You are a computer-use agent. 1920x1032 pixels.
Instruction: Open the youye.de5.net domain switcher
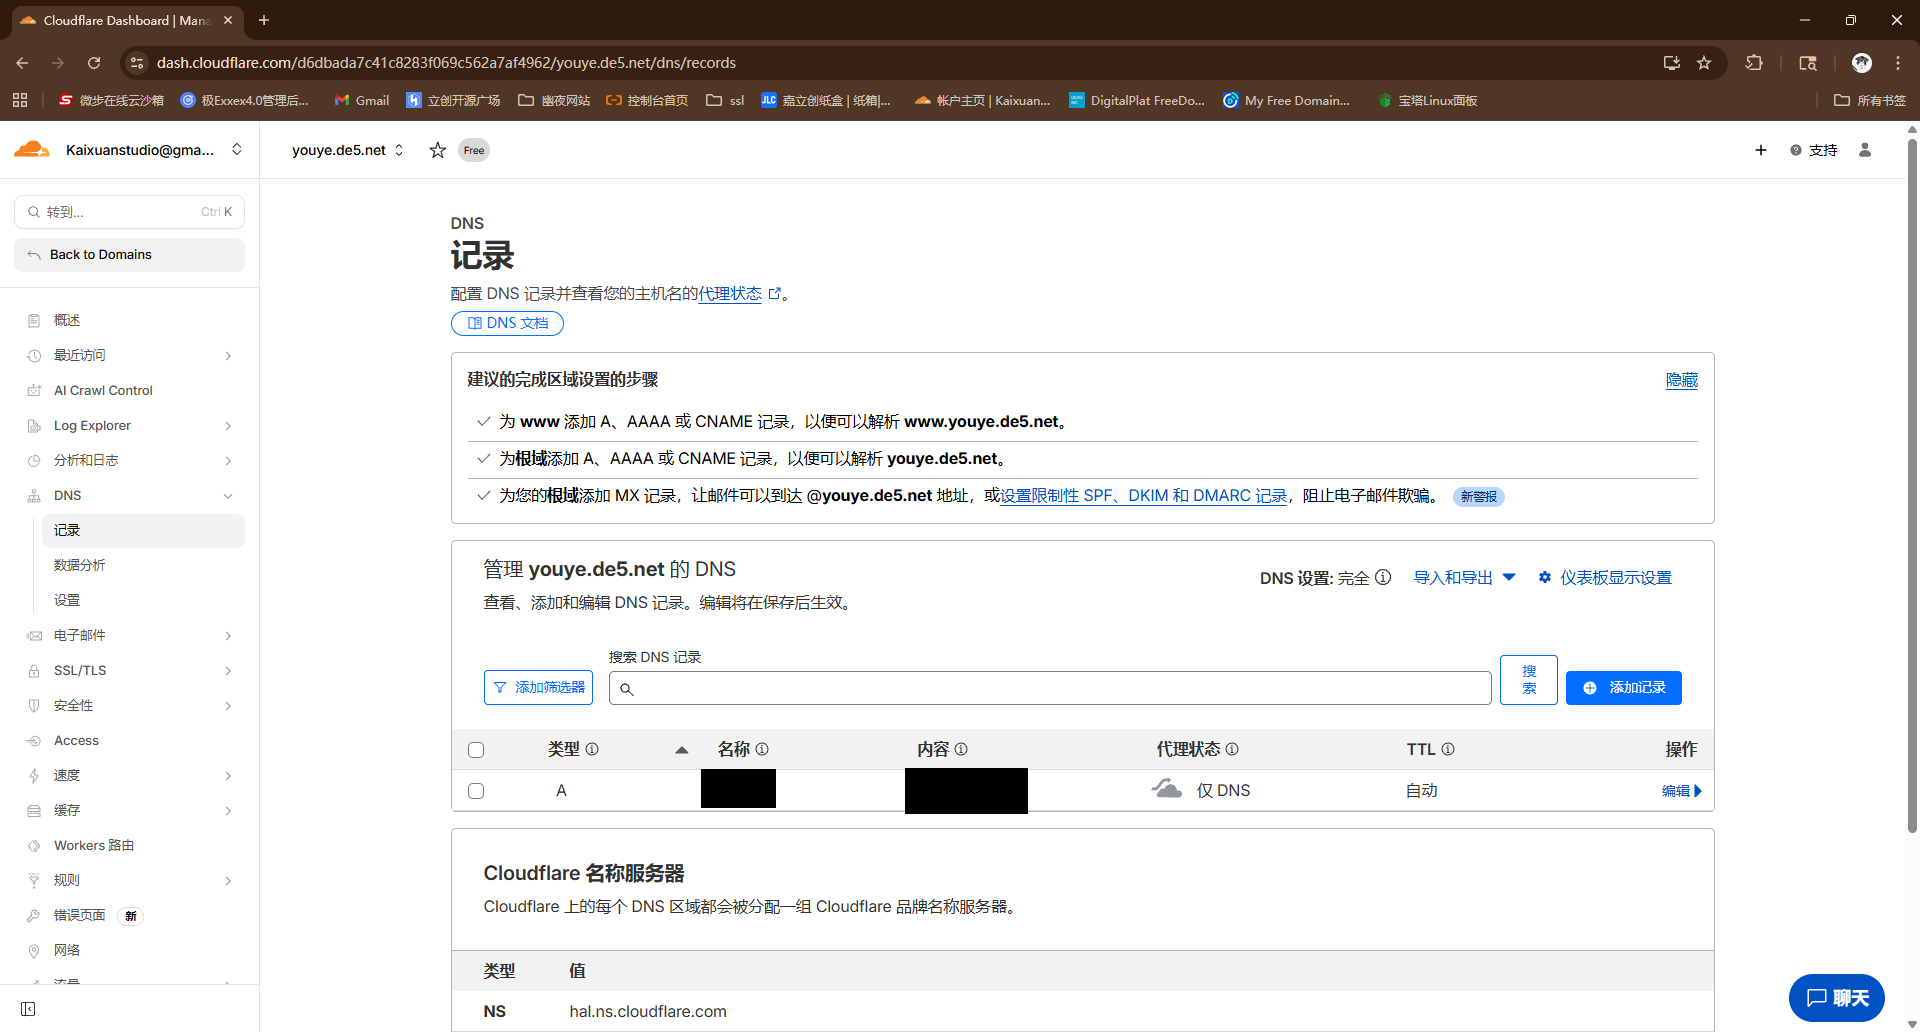tap(347, 150)
